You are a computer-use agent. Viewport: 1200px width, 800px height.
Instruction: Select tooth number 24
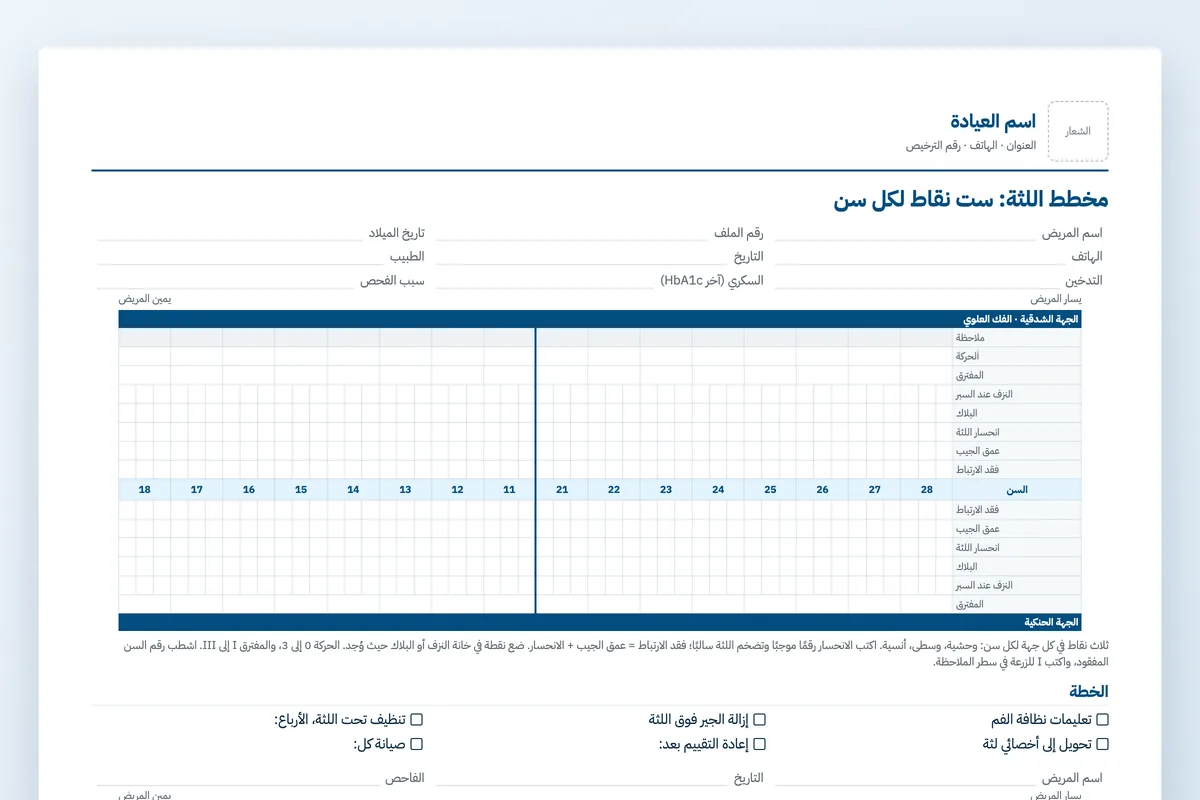click(718, 490)
